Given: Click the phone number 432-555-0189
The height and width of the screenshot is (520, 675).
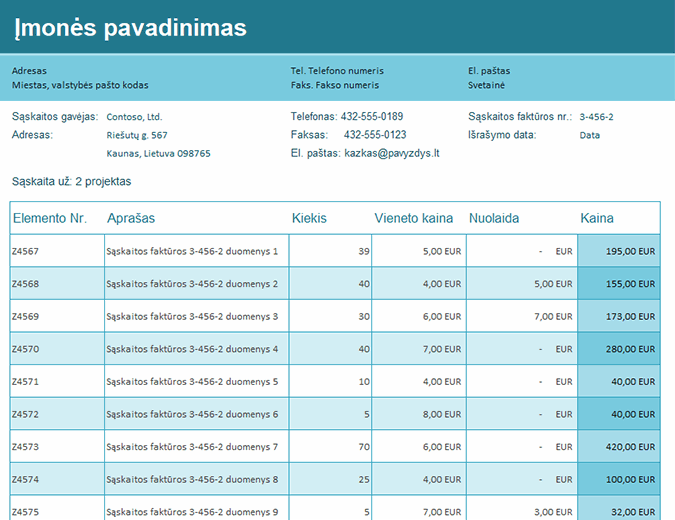Looking at the screenshot, I should pyautogui.click(x=371, y=116).
